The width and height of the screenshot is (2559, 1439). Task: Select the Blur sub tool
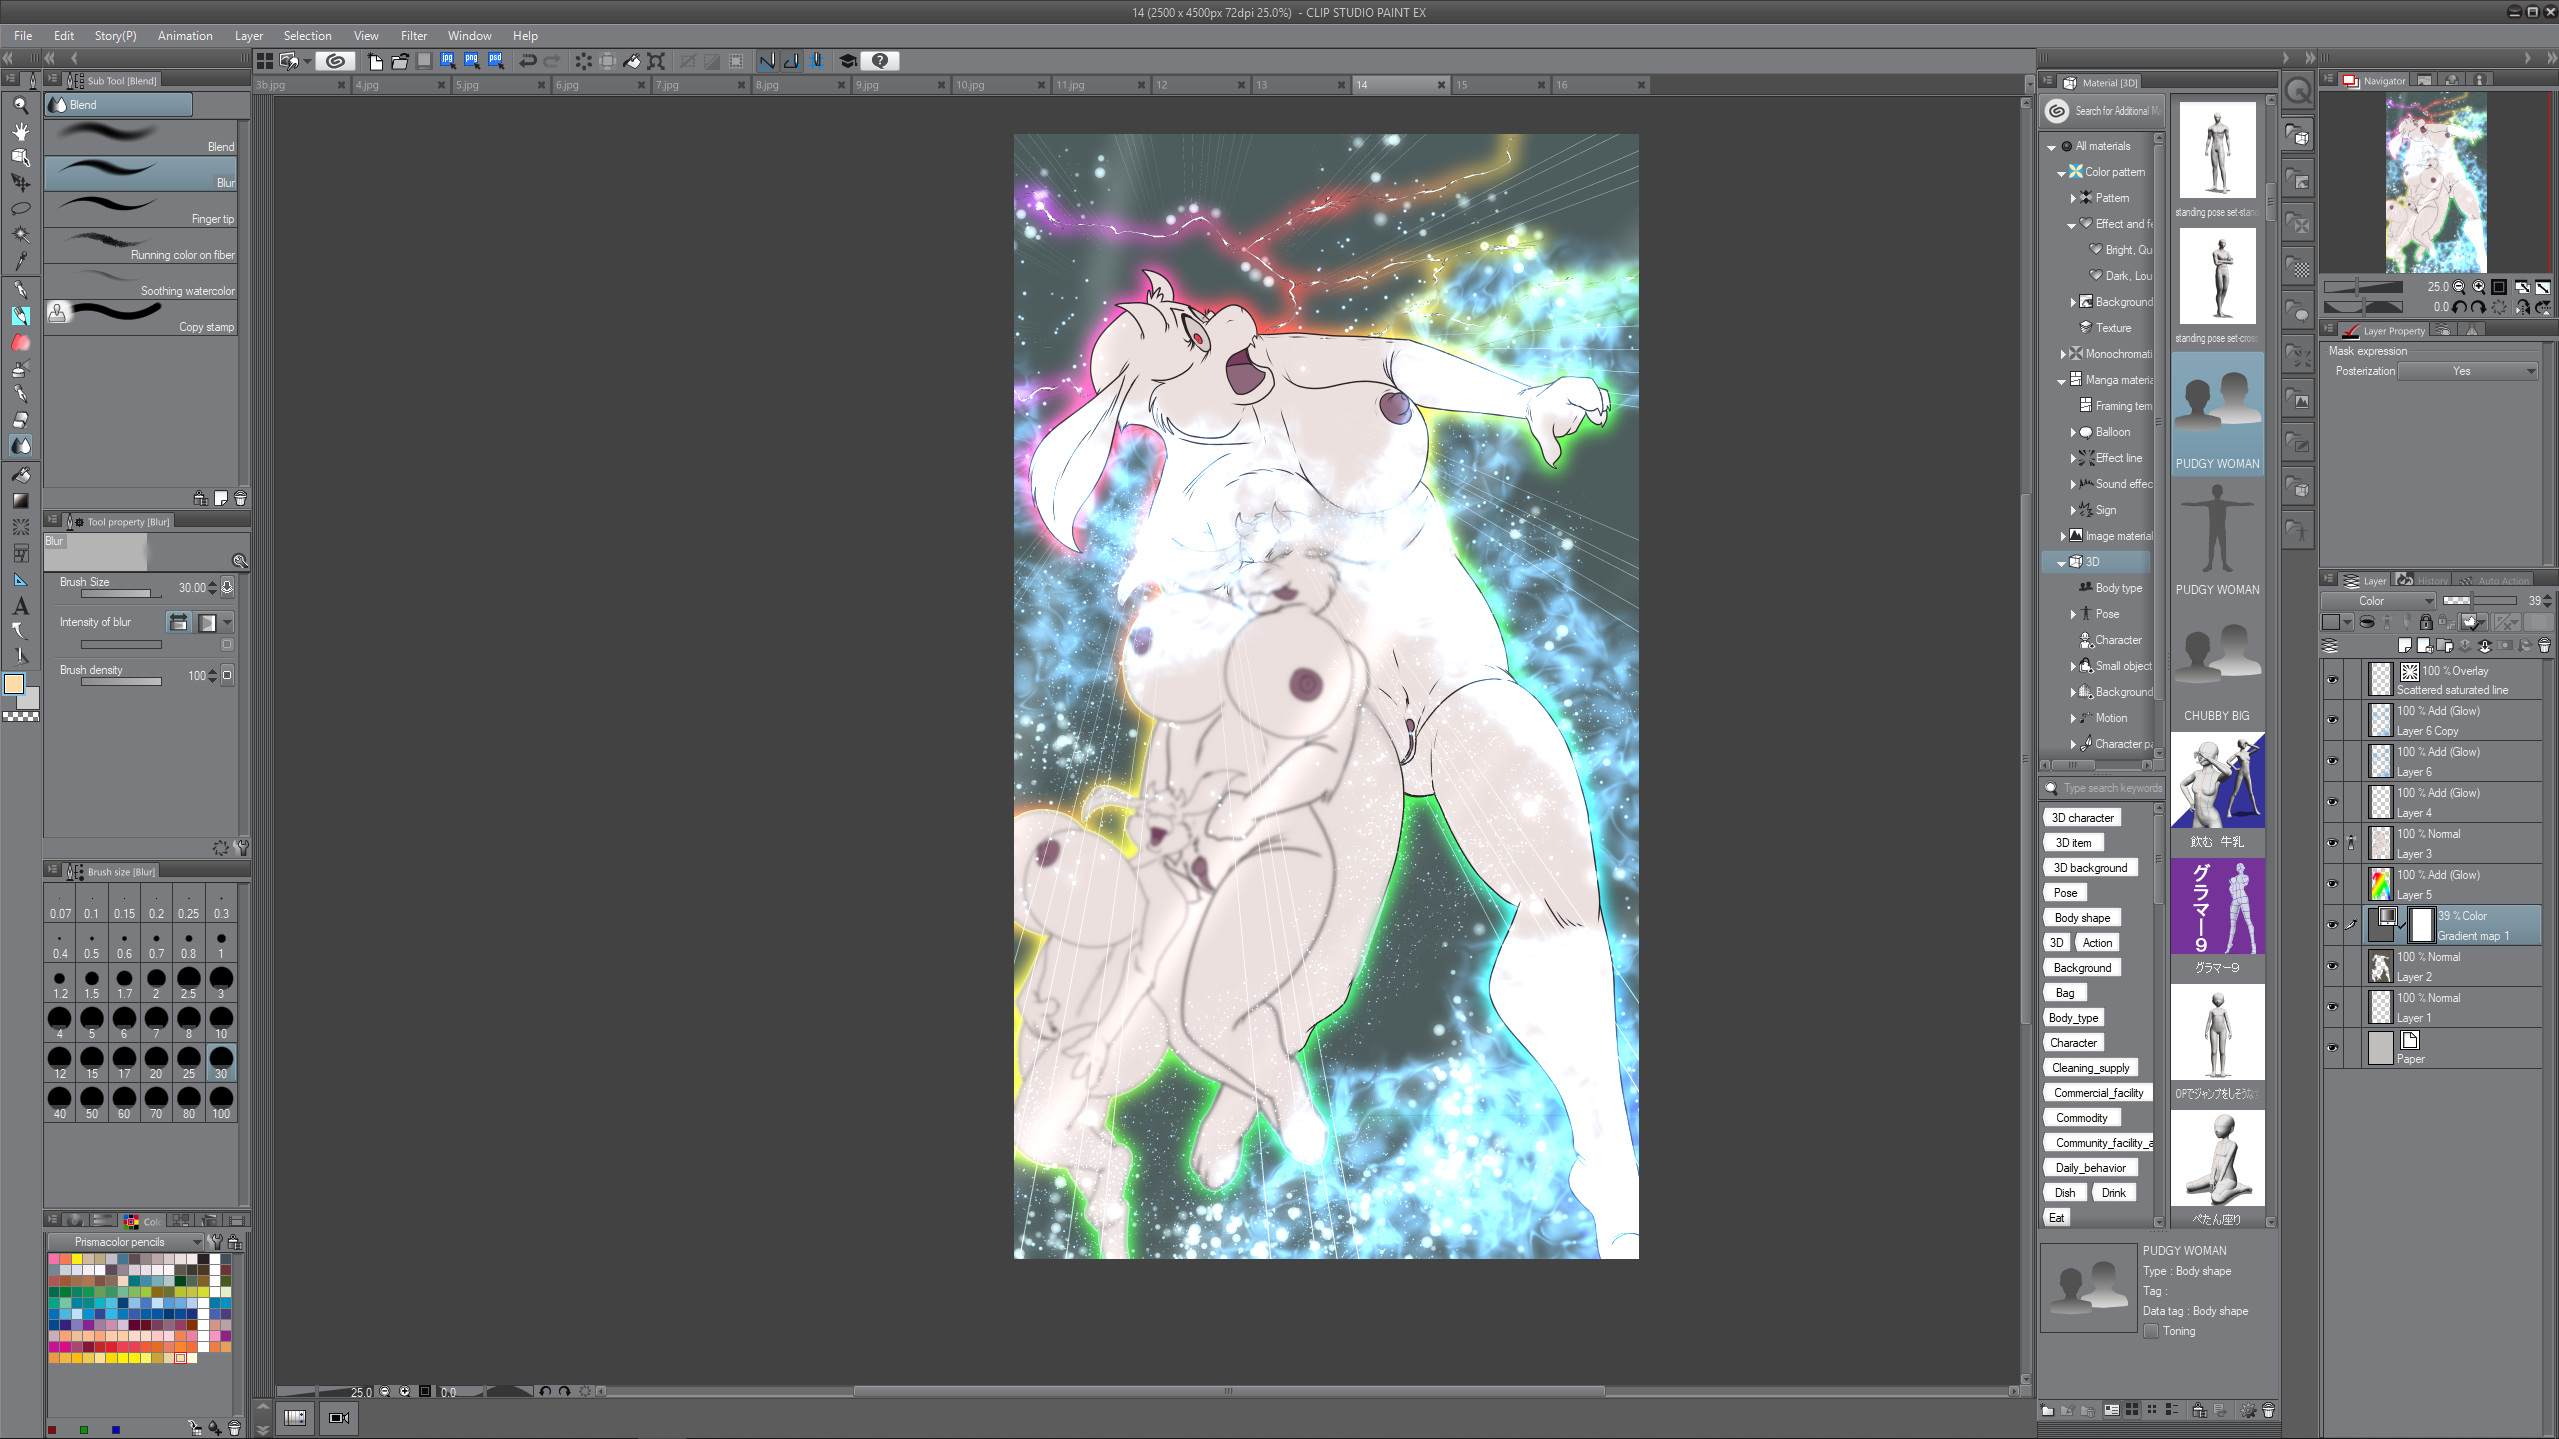[x=140, y=173]
